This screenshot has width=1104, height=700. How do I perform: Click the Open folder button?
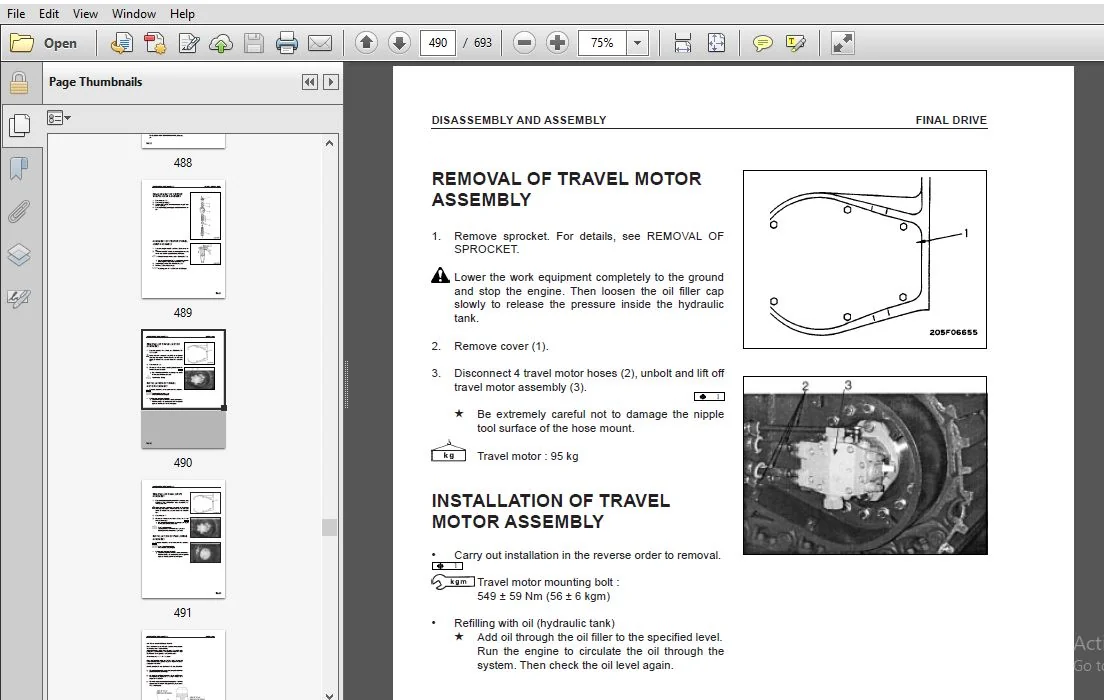coord(44,43)
